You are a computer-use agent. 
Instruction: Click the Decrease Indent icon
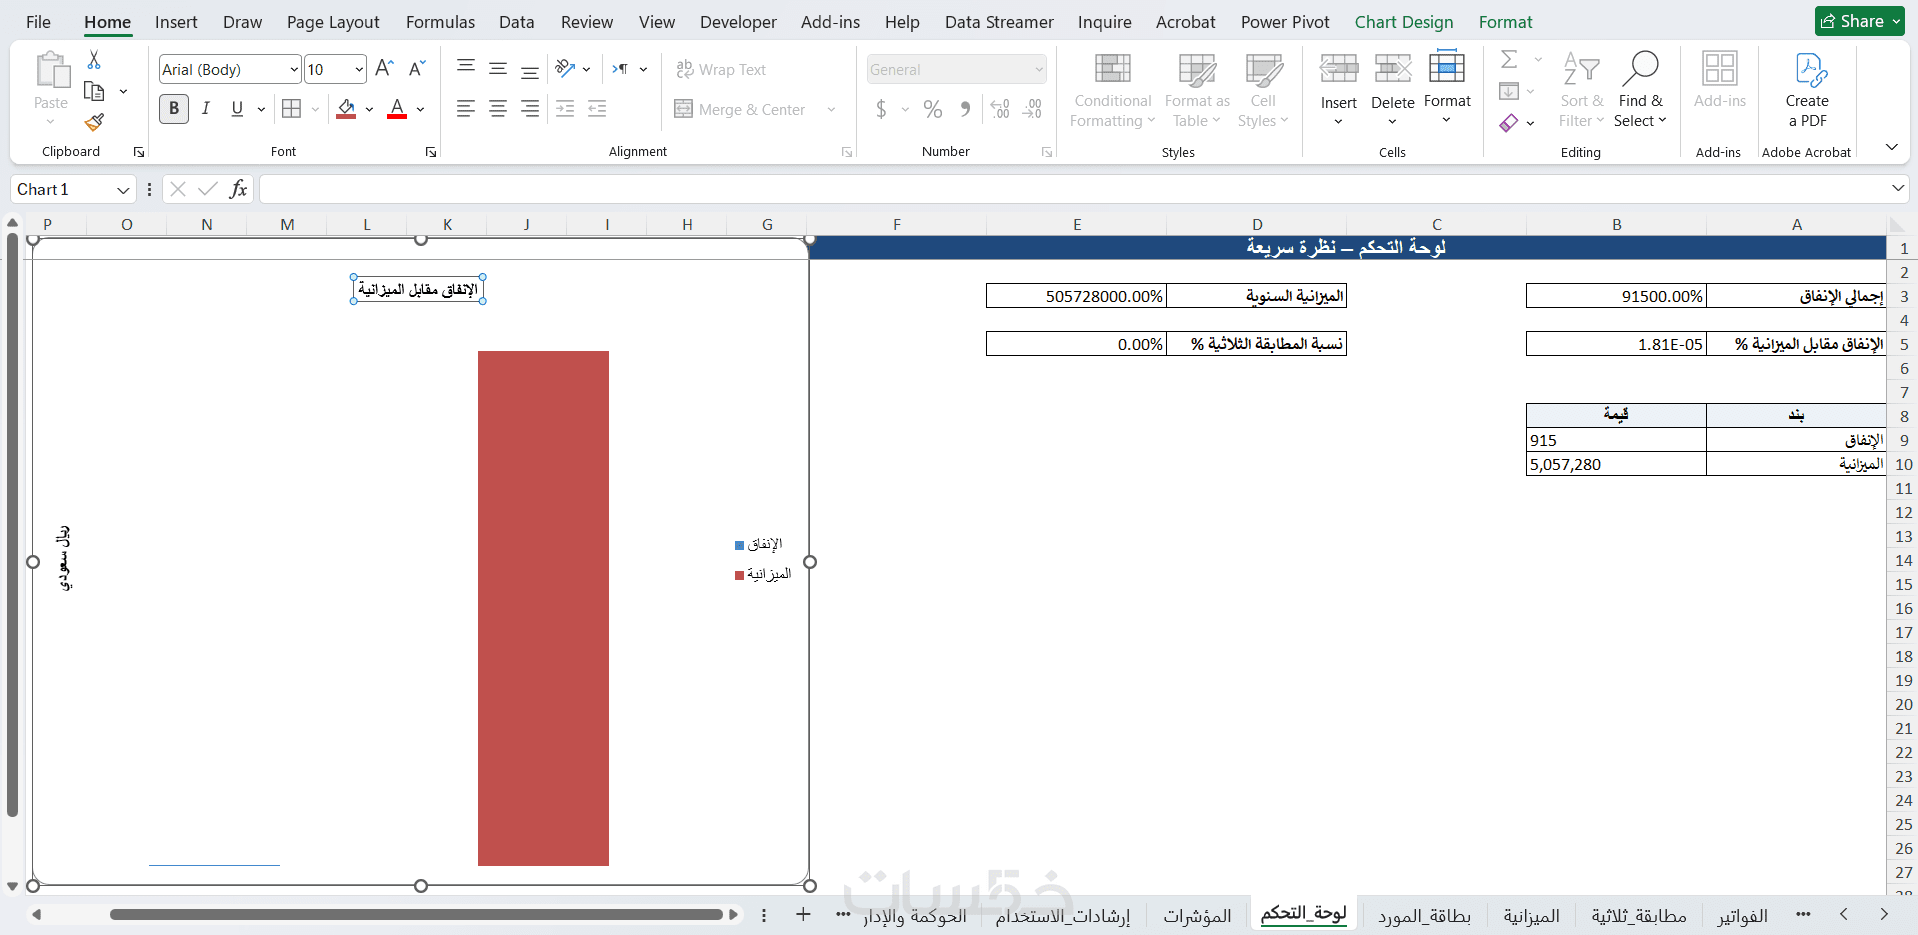point(565,109)
